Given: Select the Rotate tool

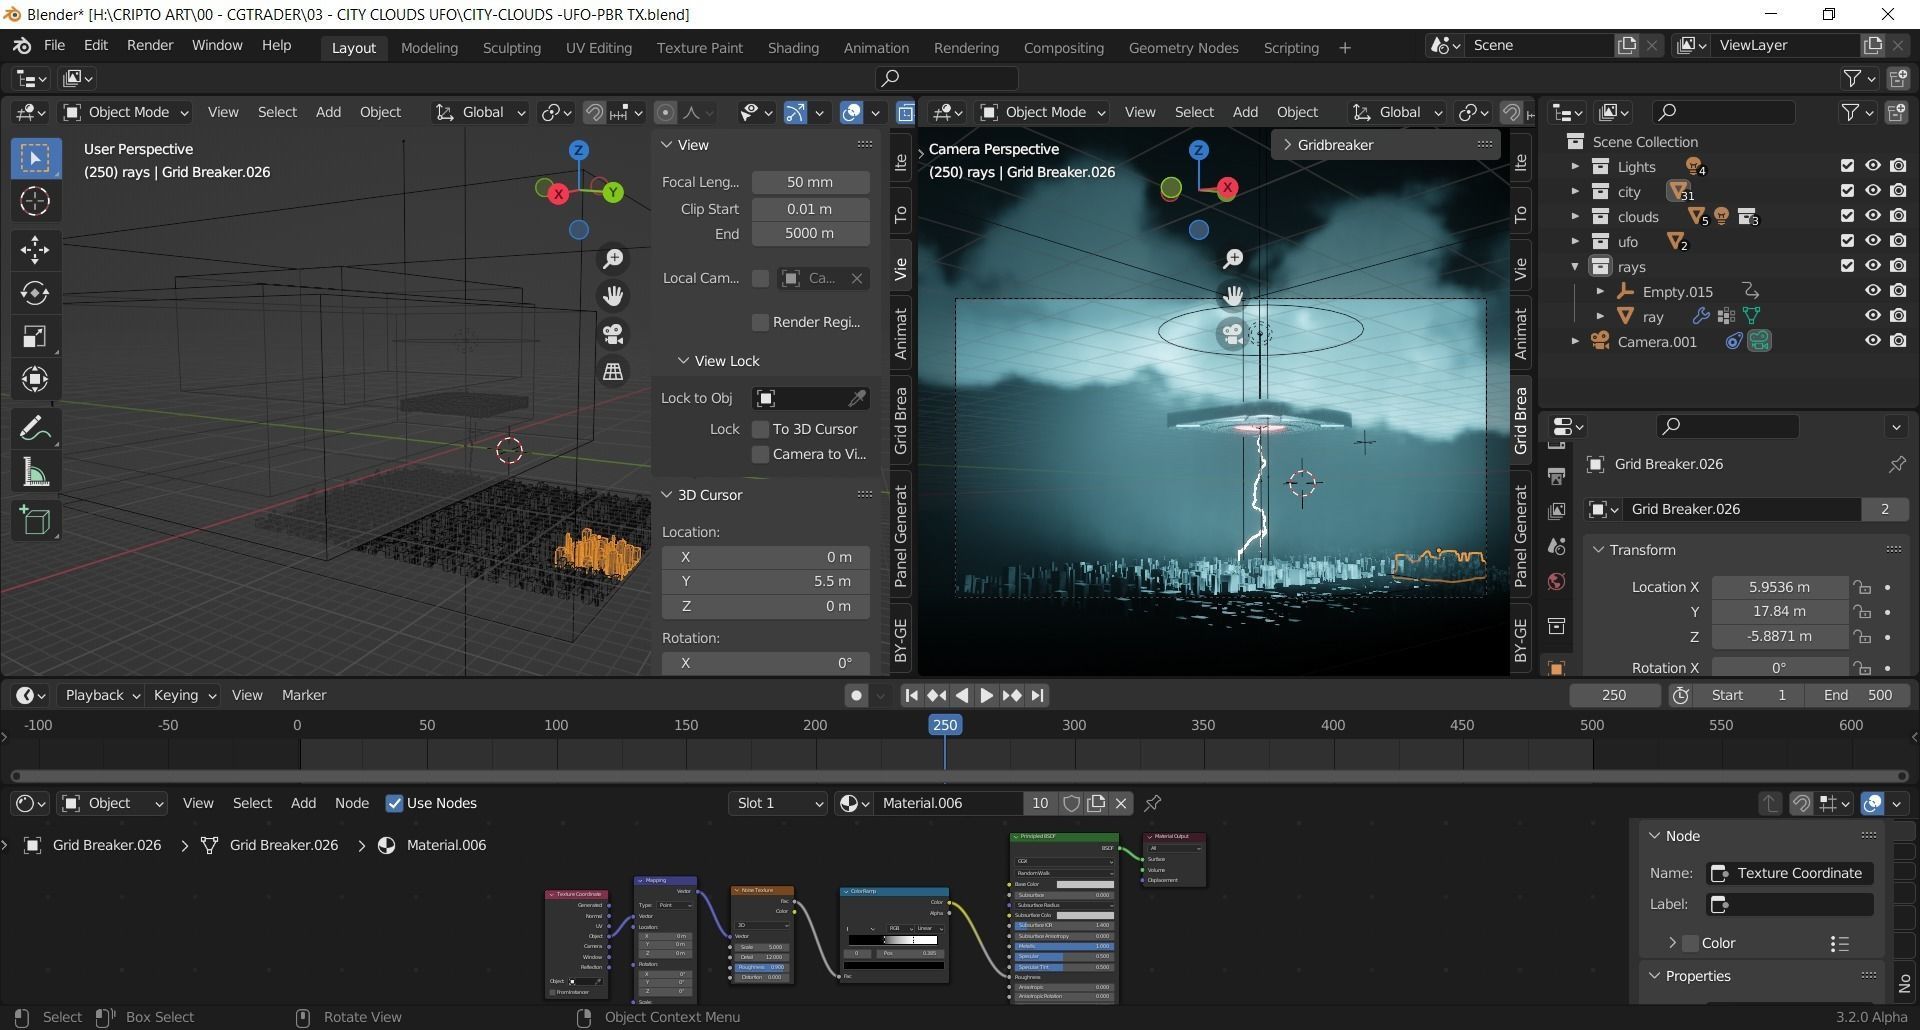Looking at the screenshot, I should point(35,293).
